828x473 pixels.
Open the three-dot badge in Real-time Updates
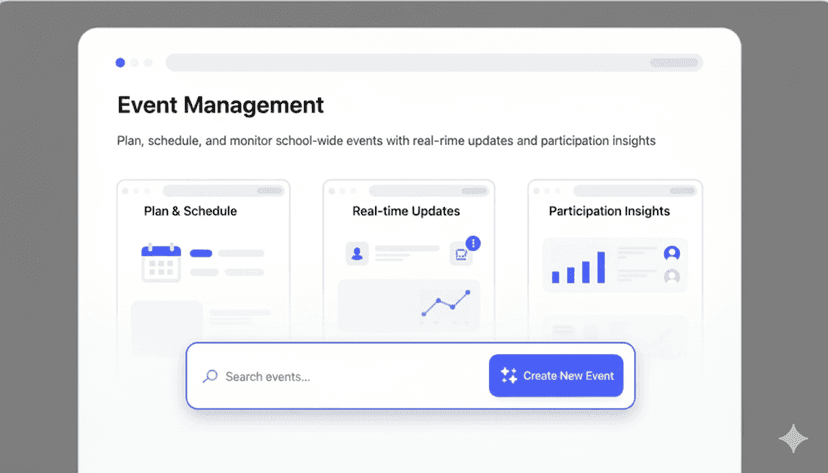tap(473, 243)
